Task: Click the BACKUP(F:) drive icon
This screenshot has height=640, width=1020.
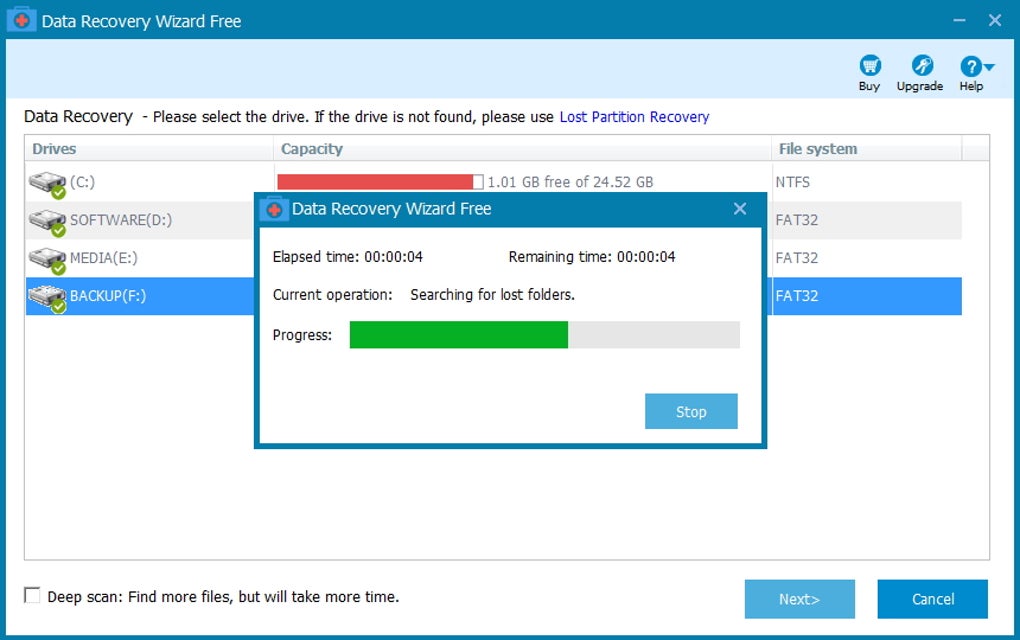Action: [47, 297]
